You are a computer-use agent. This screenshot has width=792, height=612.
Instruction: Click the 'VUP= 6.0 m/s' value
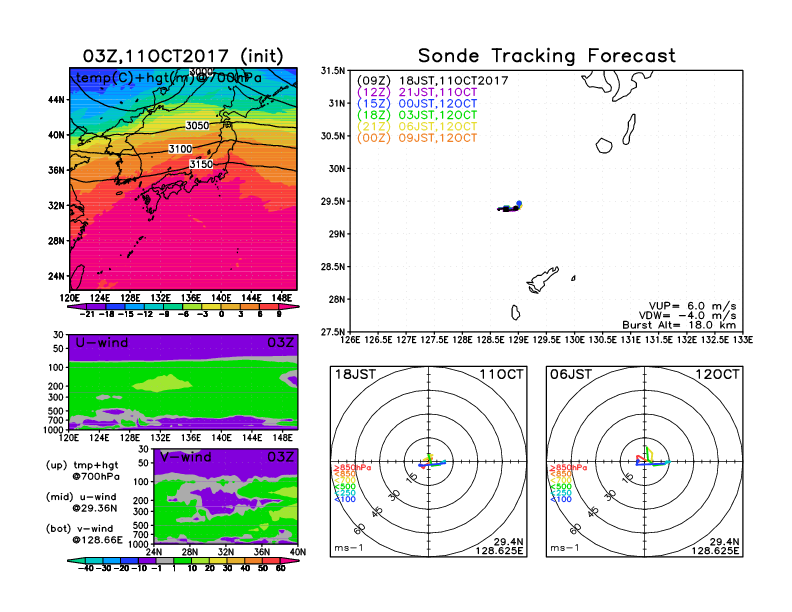[x=692, y=306]
